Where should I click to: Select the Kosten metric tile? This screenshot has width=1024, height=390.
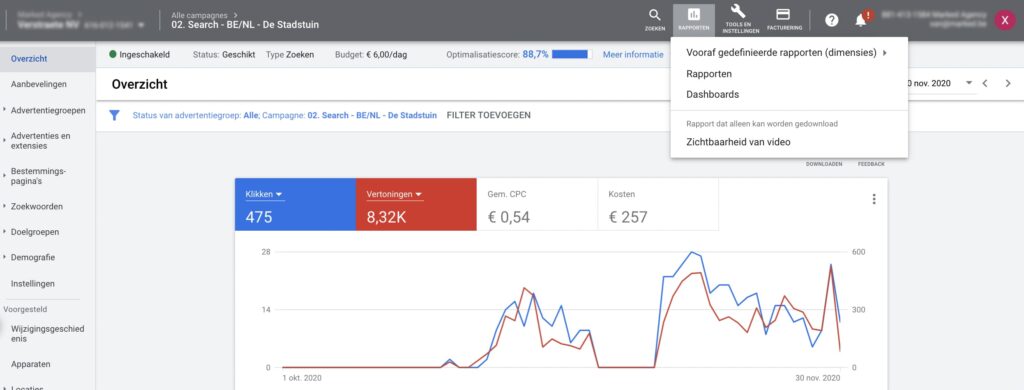(658, 205)
